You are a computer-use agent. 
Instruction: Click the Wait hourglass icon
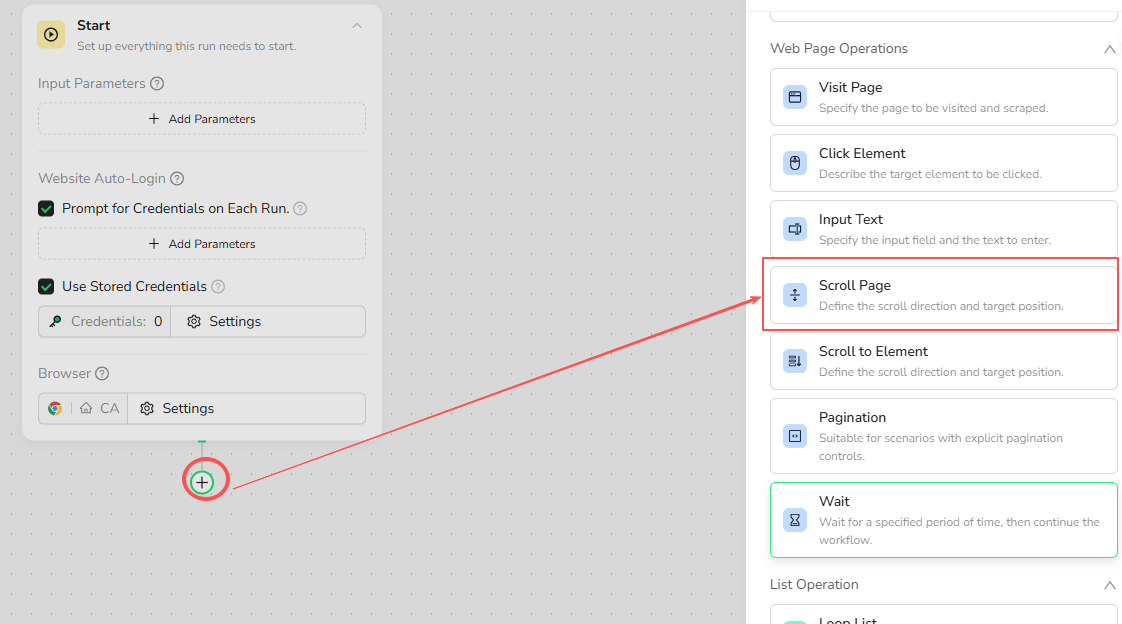pos(795,520)
